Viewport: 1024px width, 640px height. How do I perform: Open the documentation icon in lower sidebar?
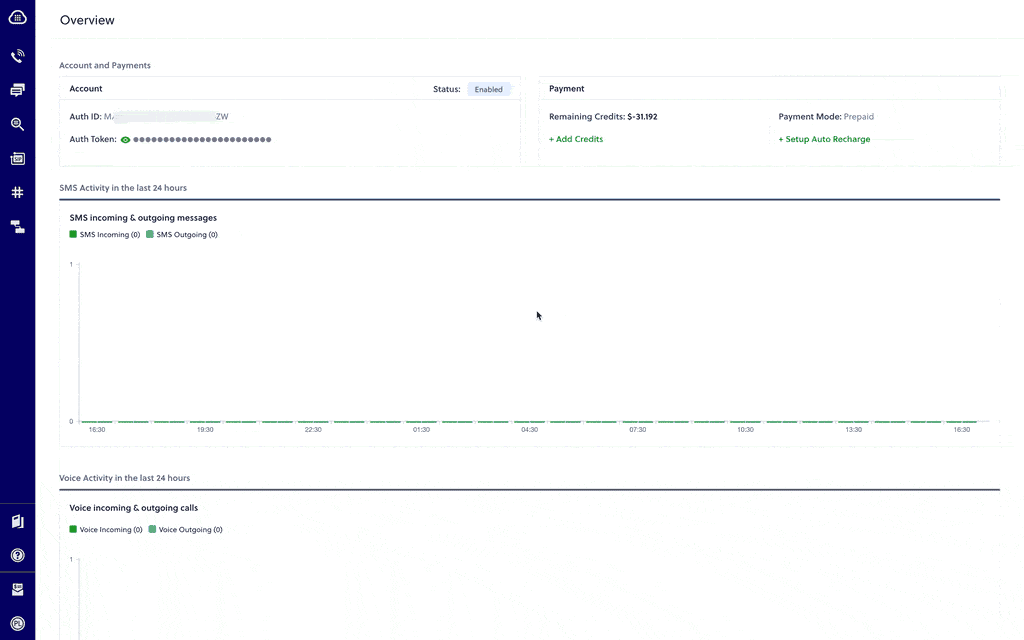[x=17, y=520]
